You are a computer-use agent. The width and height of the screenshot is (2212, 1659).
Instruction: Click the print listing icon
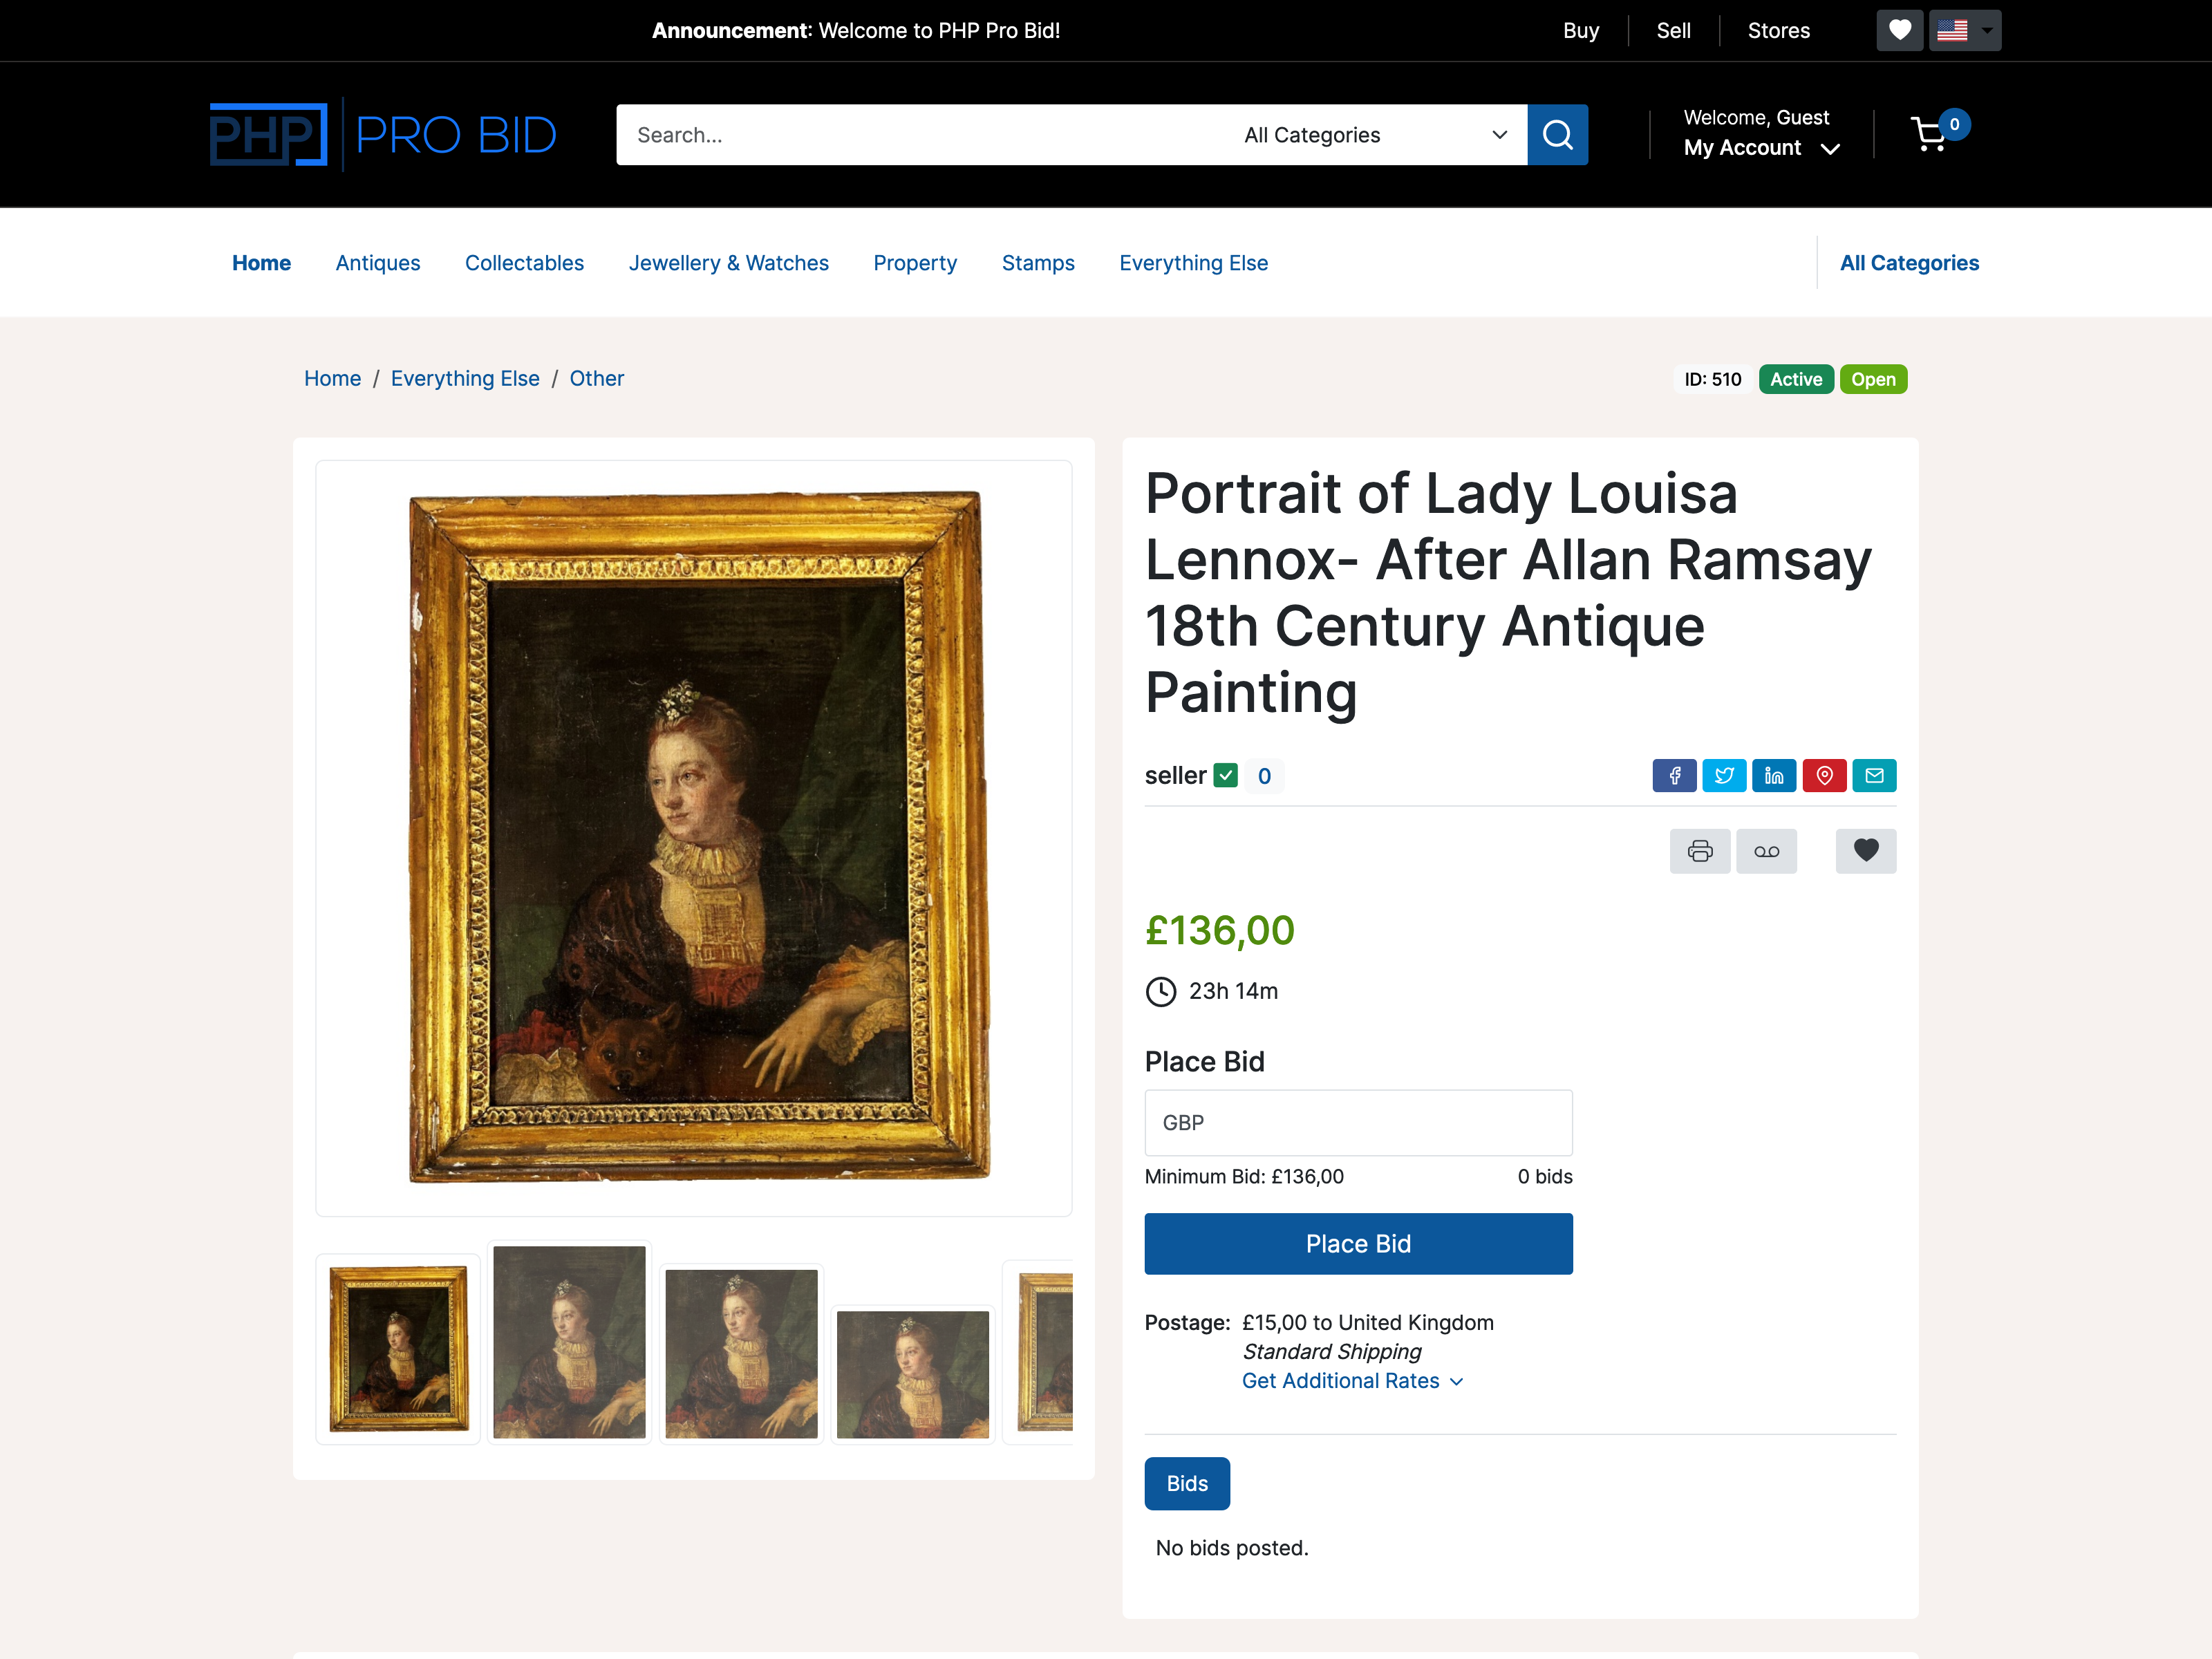point(1699,851)
